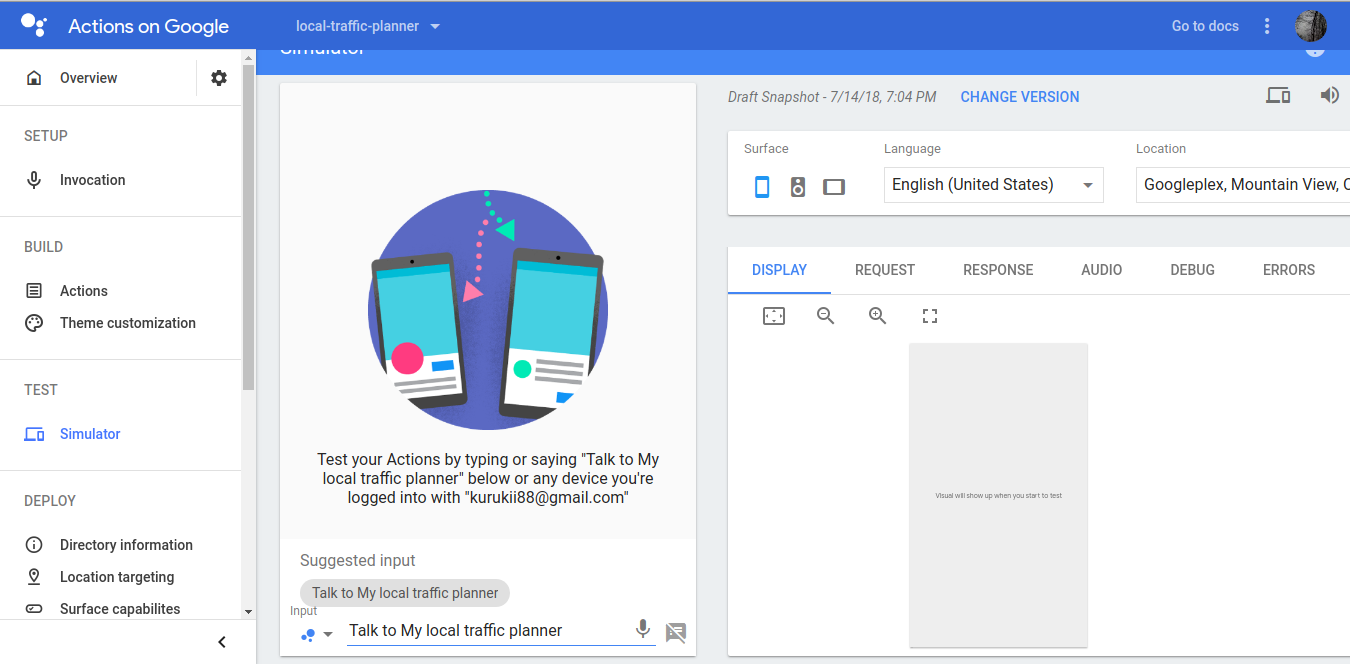Click the sidebar scrollbar down arrow
1350x664 pixels.
pyautogui.click(x=248, y=612)
